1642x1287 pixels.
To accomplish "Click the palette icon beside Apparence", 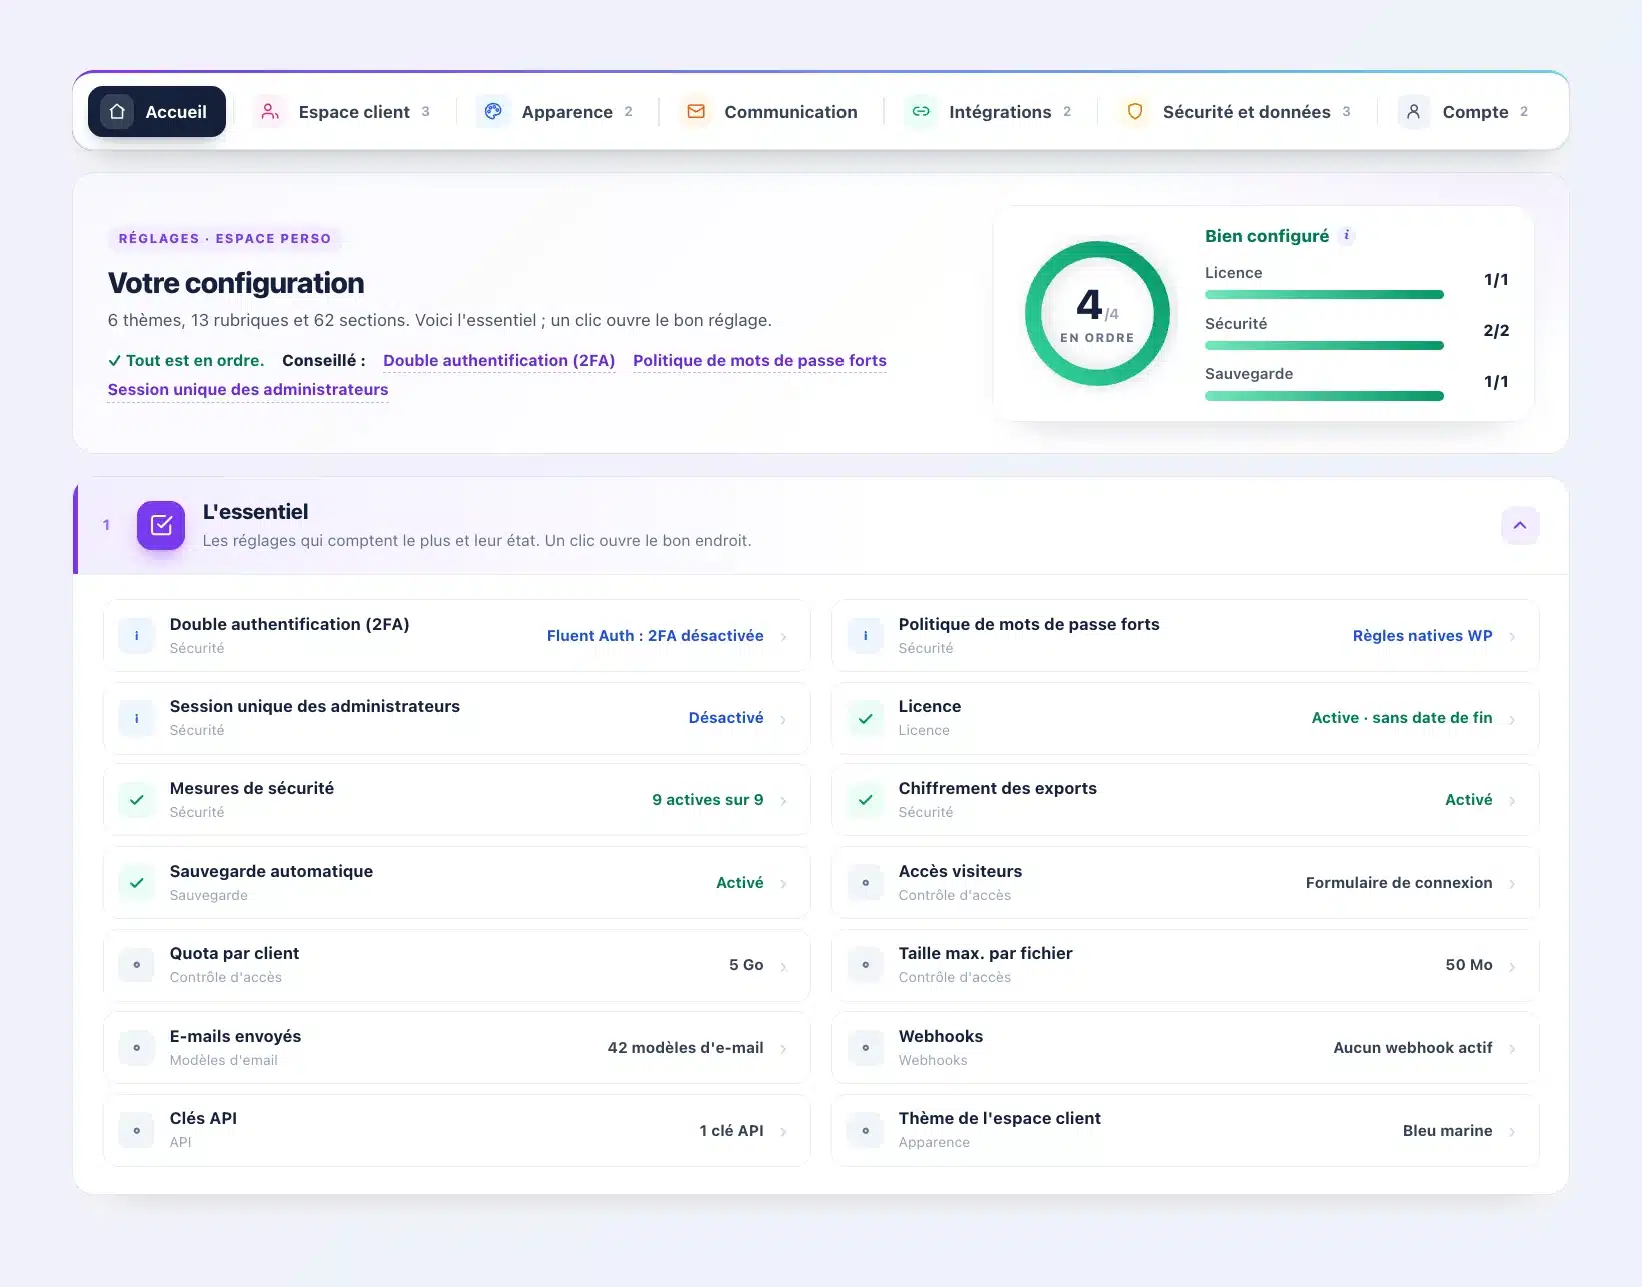I will [x=493, y=112].
